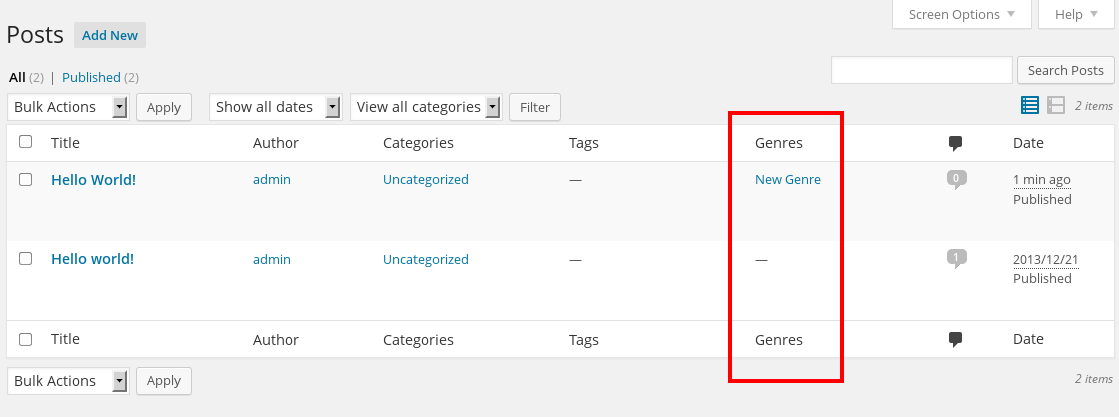Expand the Screen Options tab

tap(962, 14)
